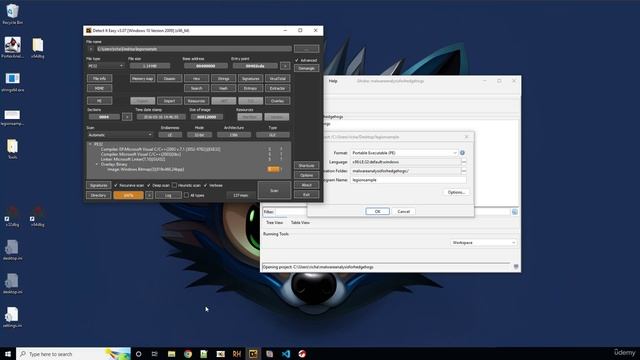The height and width of the screenshot is (360, 640).
Task: Click Cancel in the Ghidra import dialog
Action: (403, 211)
